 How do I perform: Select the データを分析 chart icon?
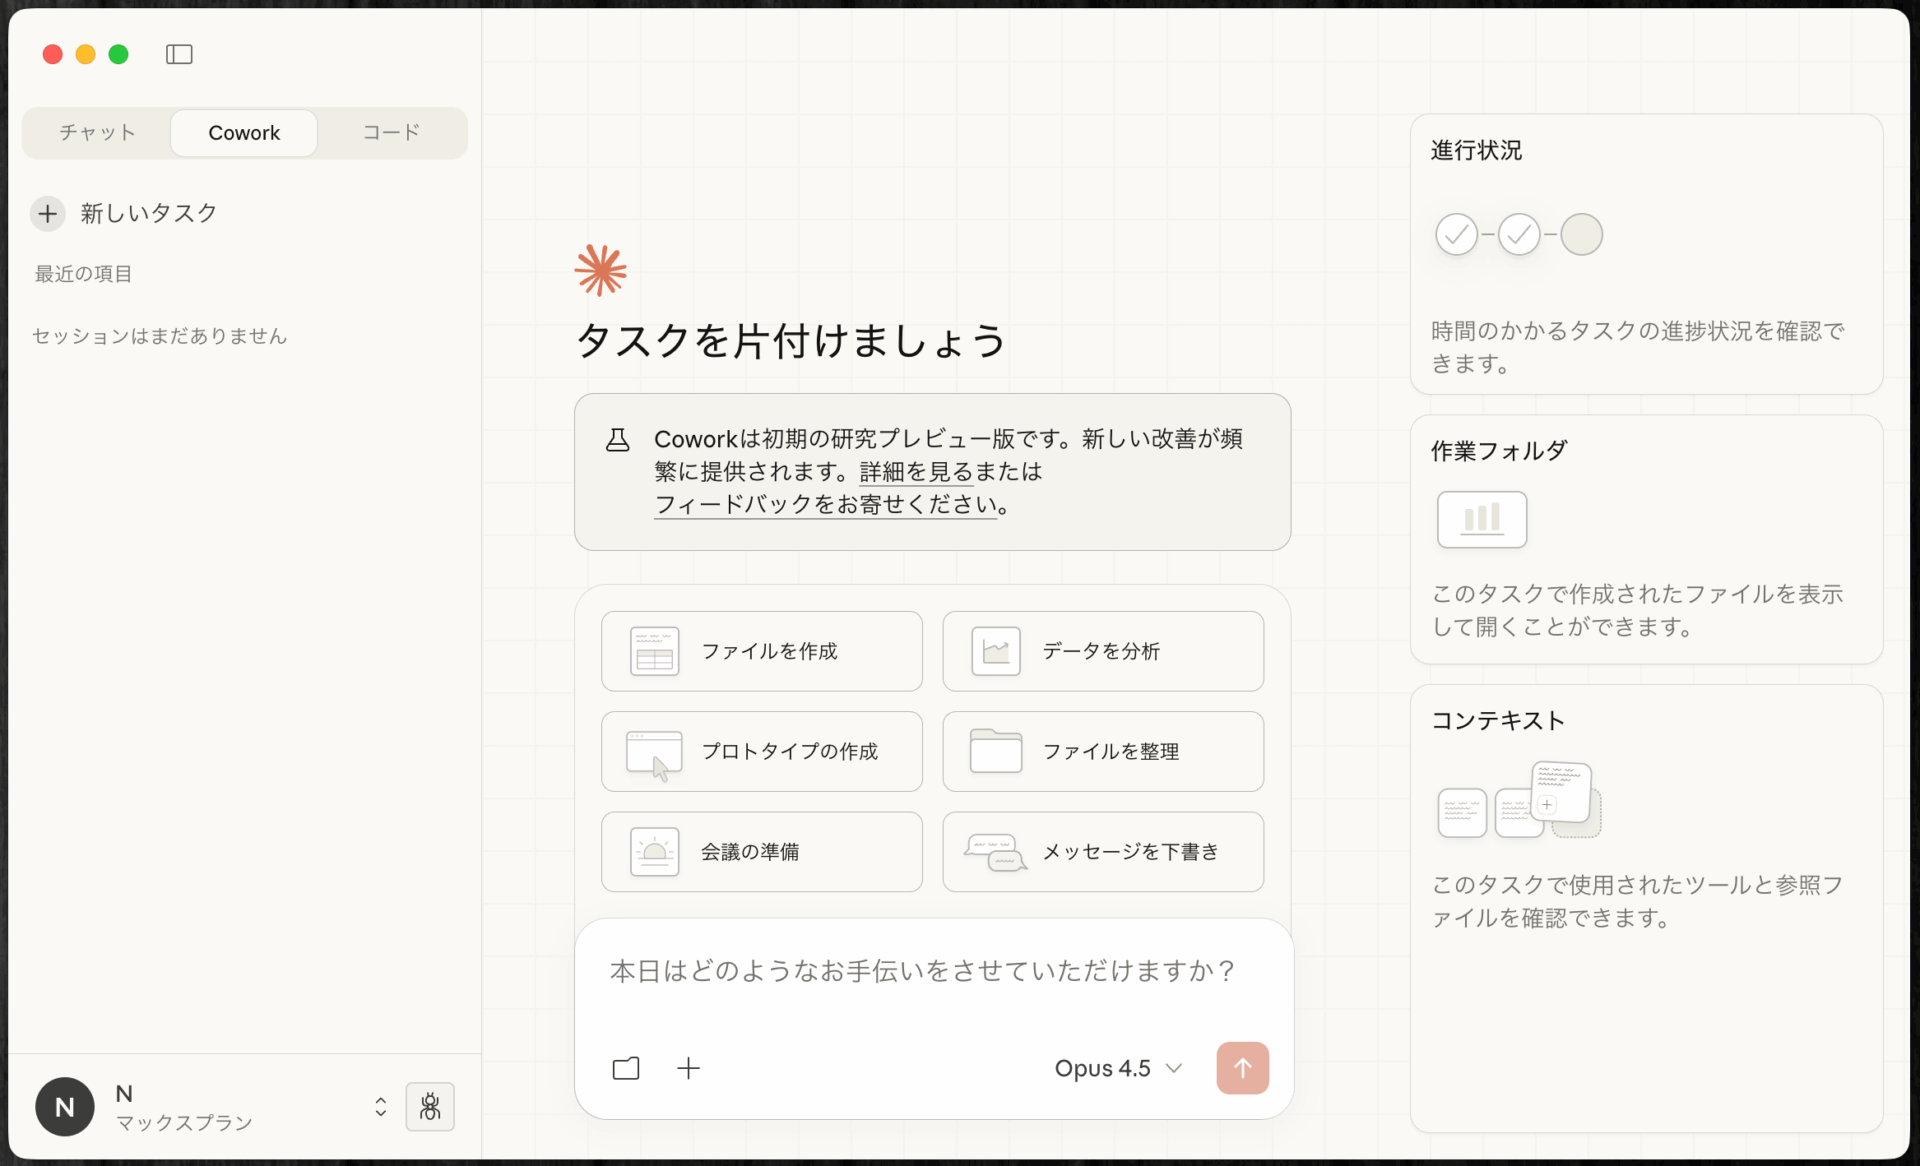[x=995, y=649]
